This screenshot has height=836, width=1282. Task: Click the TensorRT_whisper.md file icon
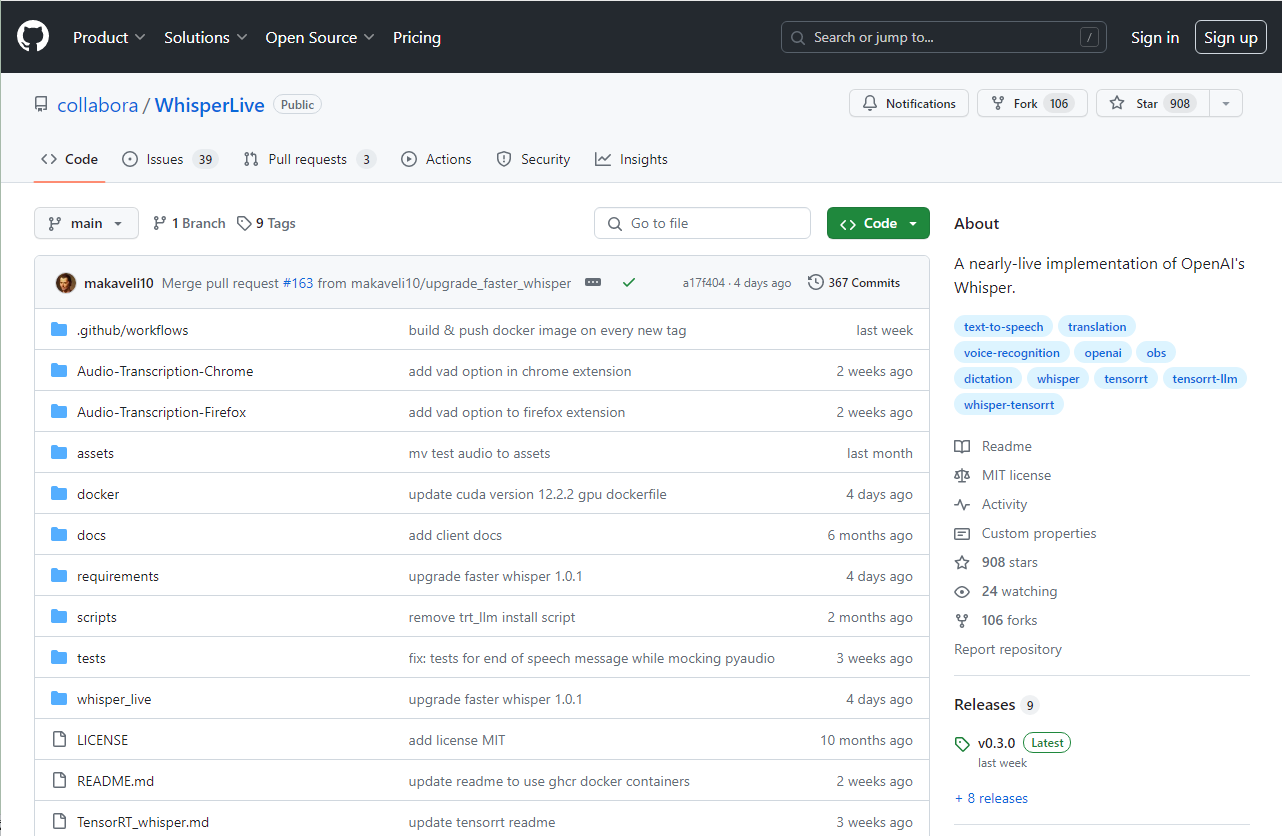pyautogui.click(x=59, y=822)
